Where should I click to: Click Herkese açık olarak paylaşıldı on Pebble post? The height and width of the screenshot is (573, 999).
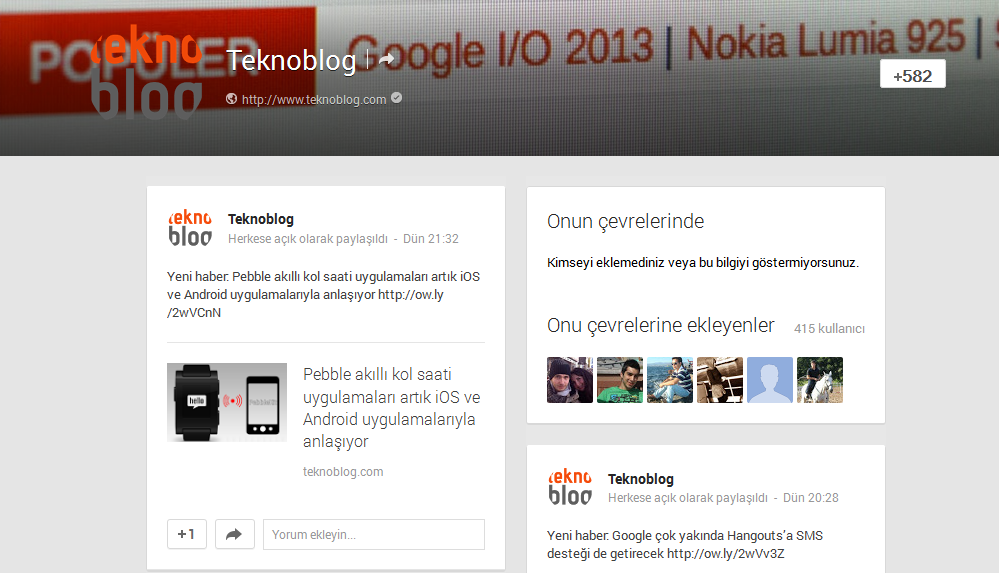[308, 239]
